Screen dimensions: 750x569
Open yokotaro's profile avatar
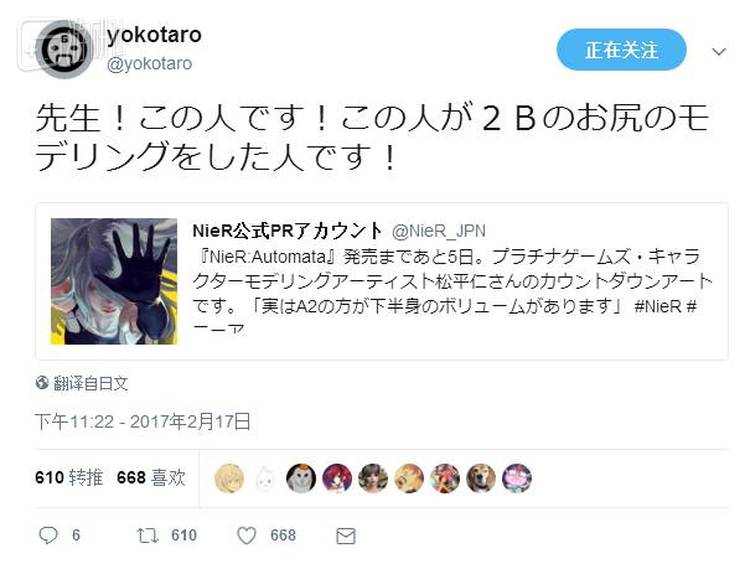click(x=65, y=49)
